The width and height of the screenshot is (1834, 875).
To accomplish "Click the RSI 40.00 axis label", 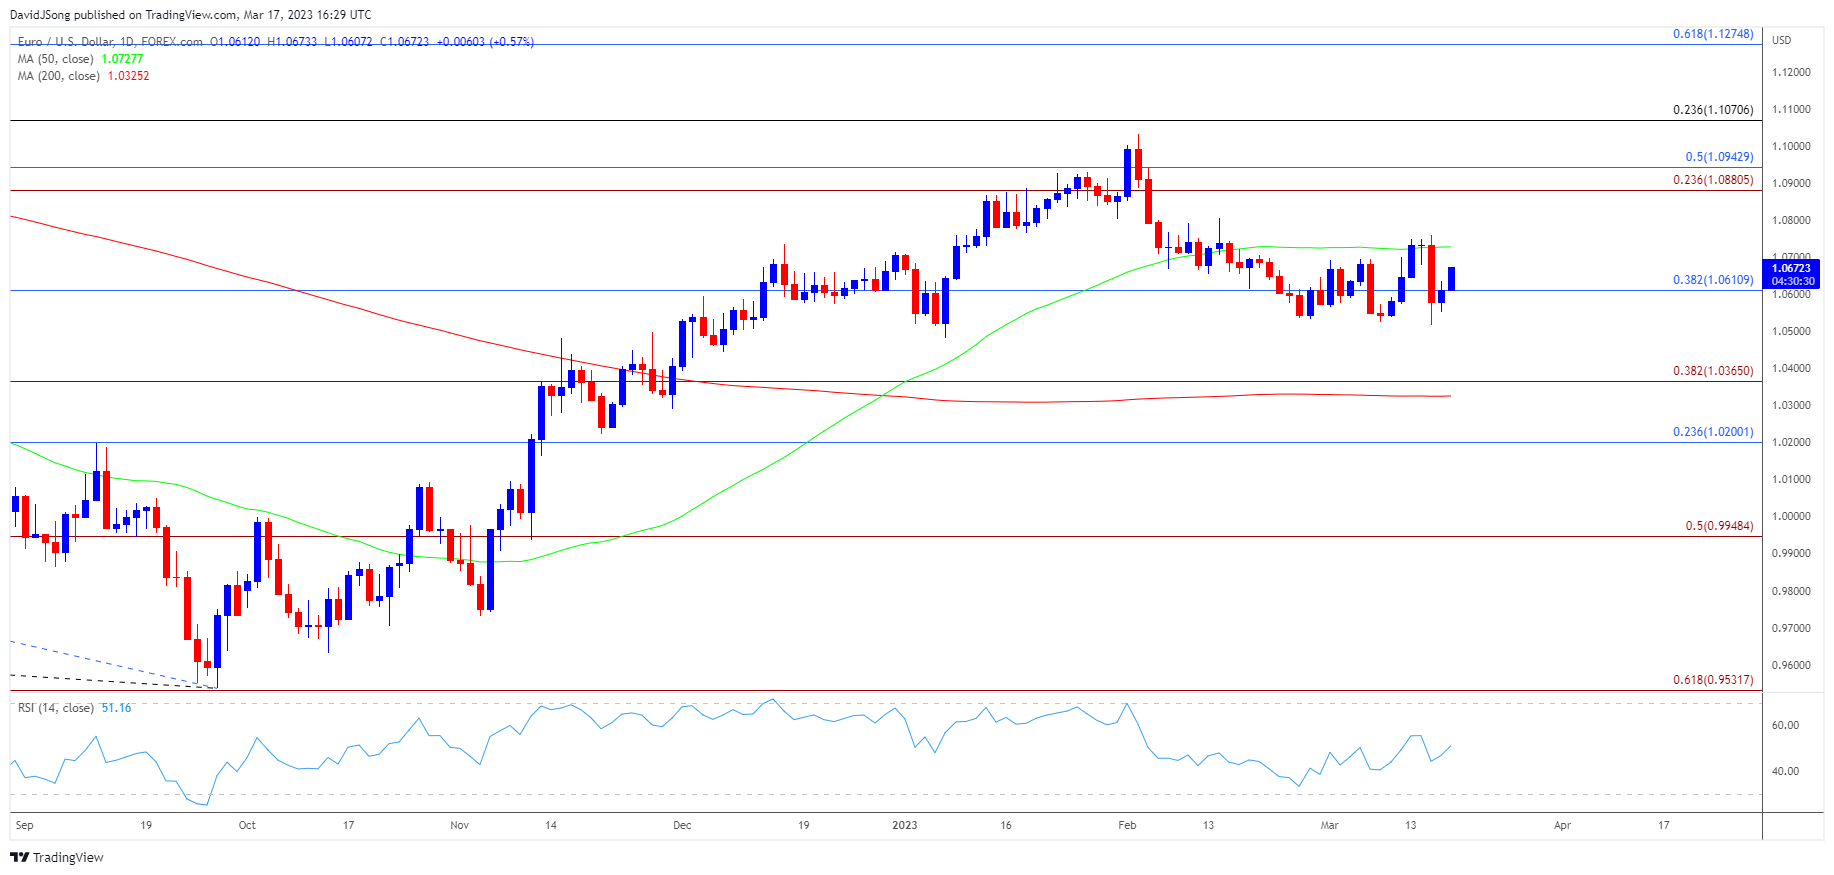I will 1785,772.
